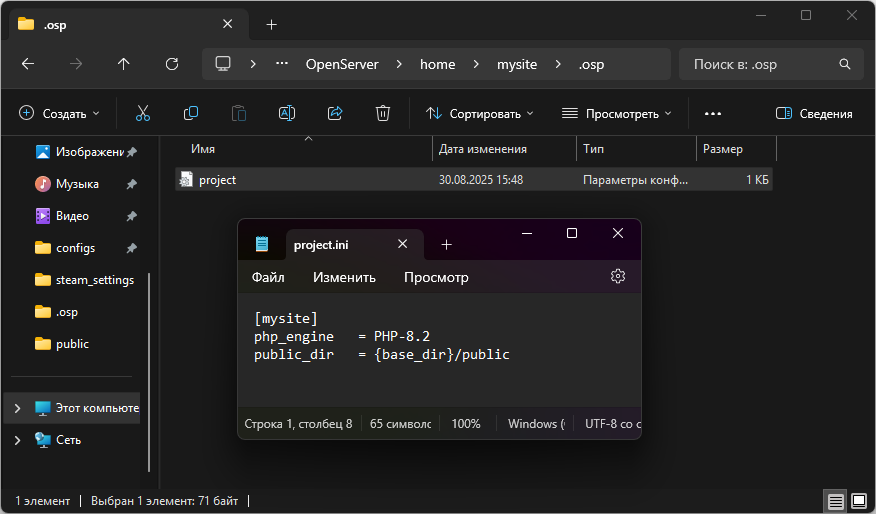Switch to large thumbnails view in status bar
The image size is (876, 514).
click(x=857, y=500)
